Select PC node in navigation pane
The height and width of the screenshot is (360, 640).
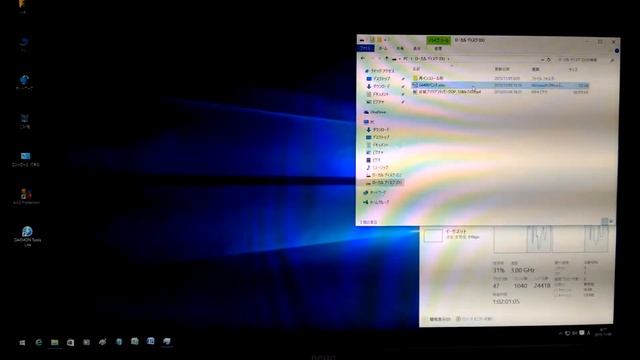(369, 122)
